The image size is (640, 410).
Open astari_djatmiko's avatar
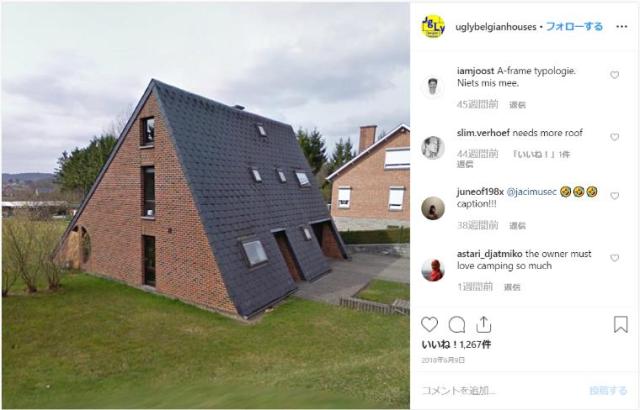pos(433,270)
